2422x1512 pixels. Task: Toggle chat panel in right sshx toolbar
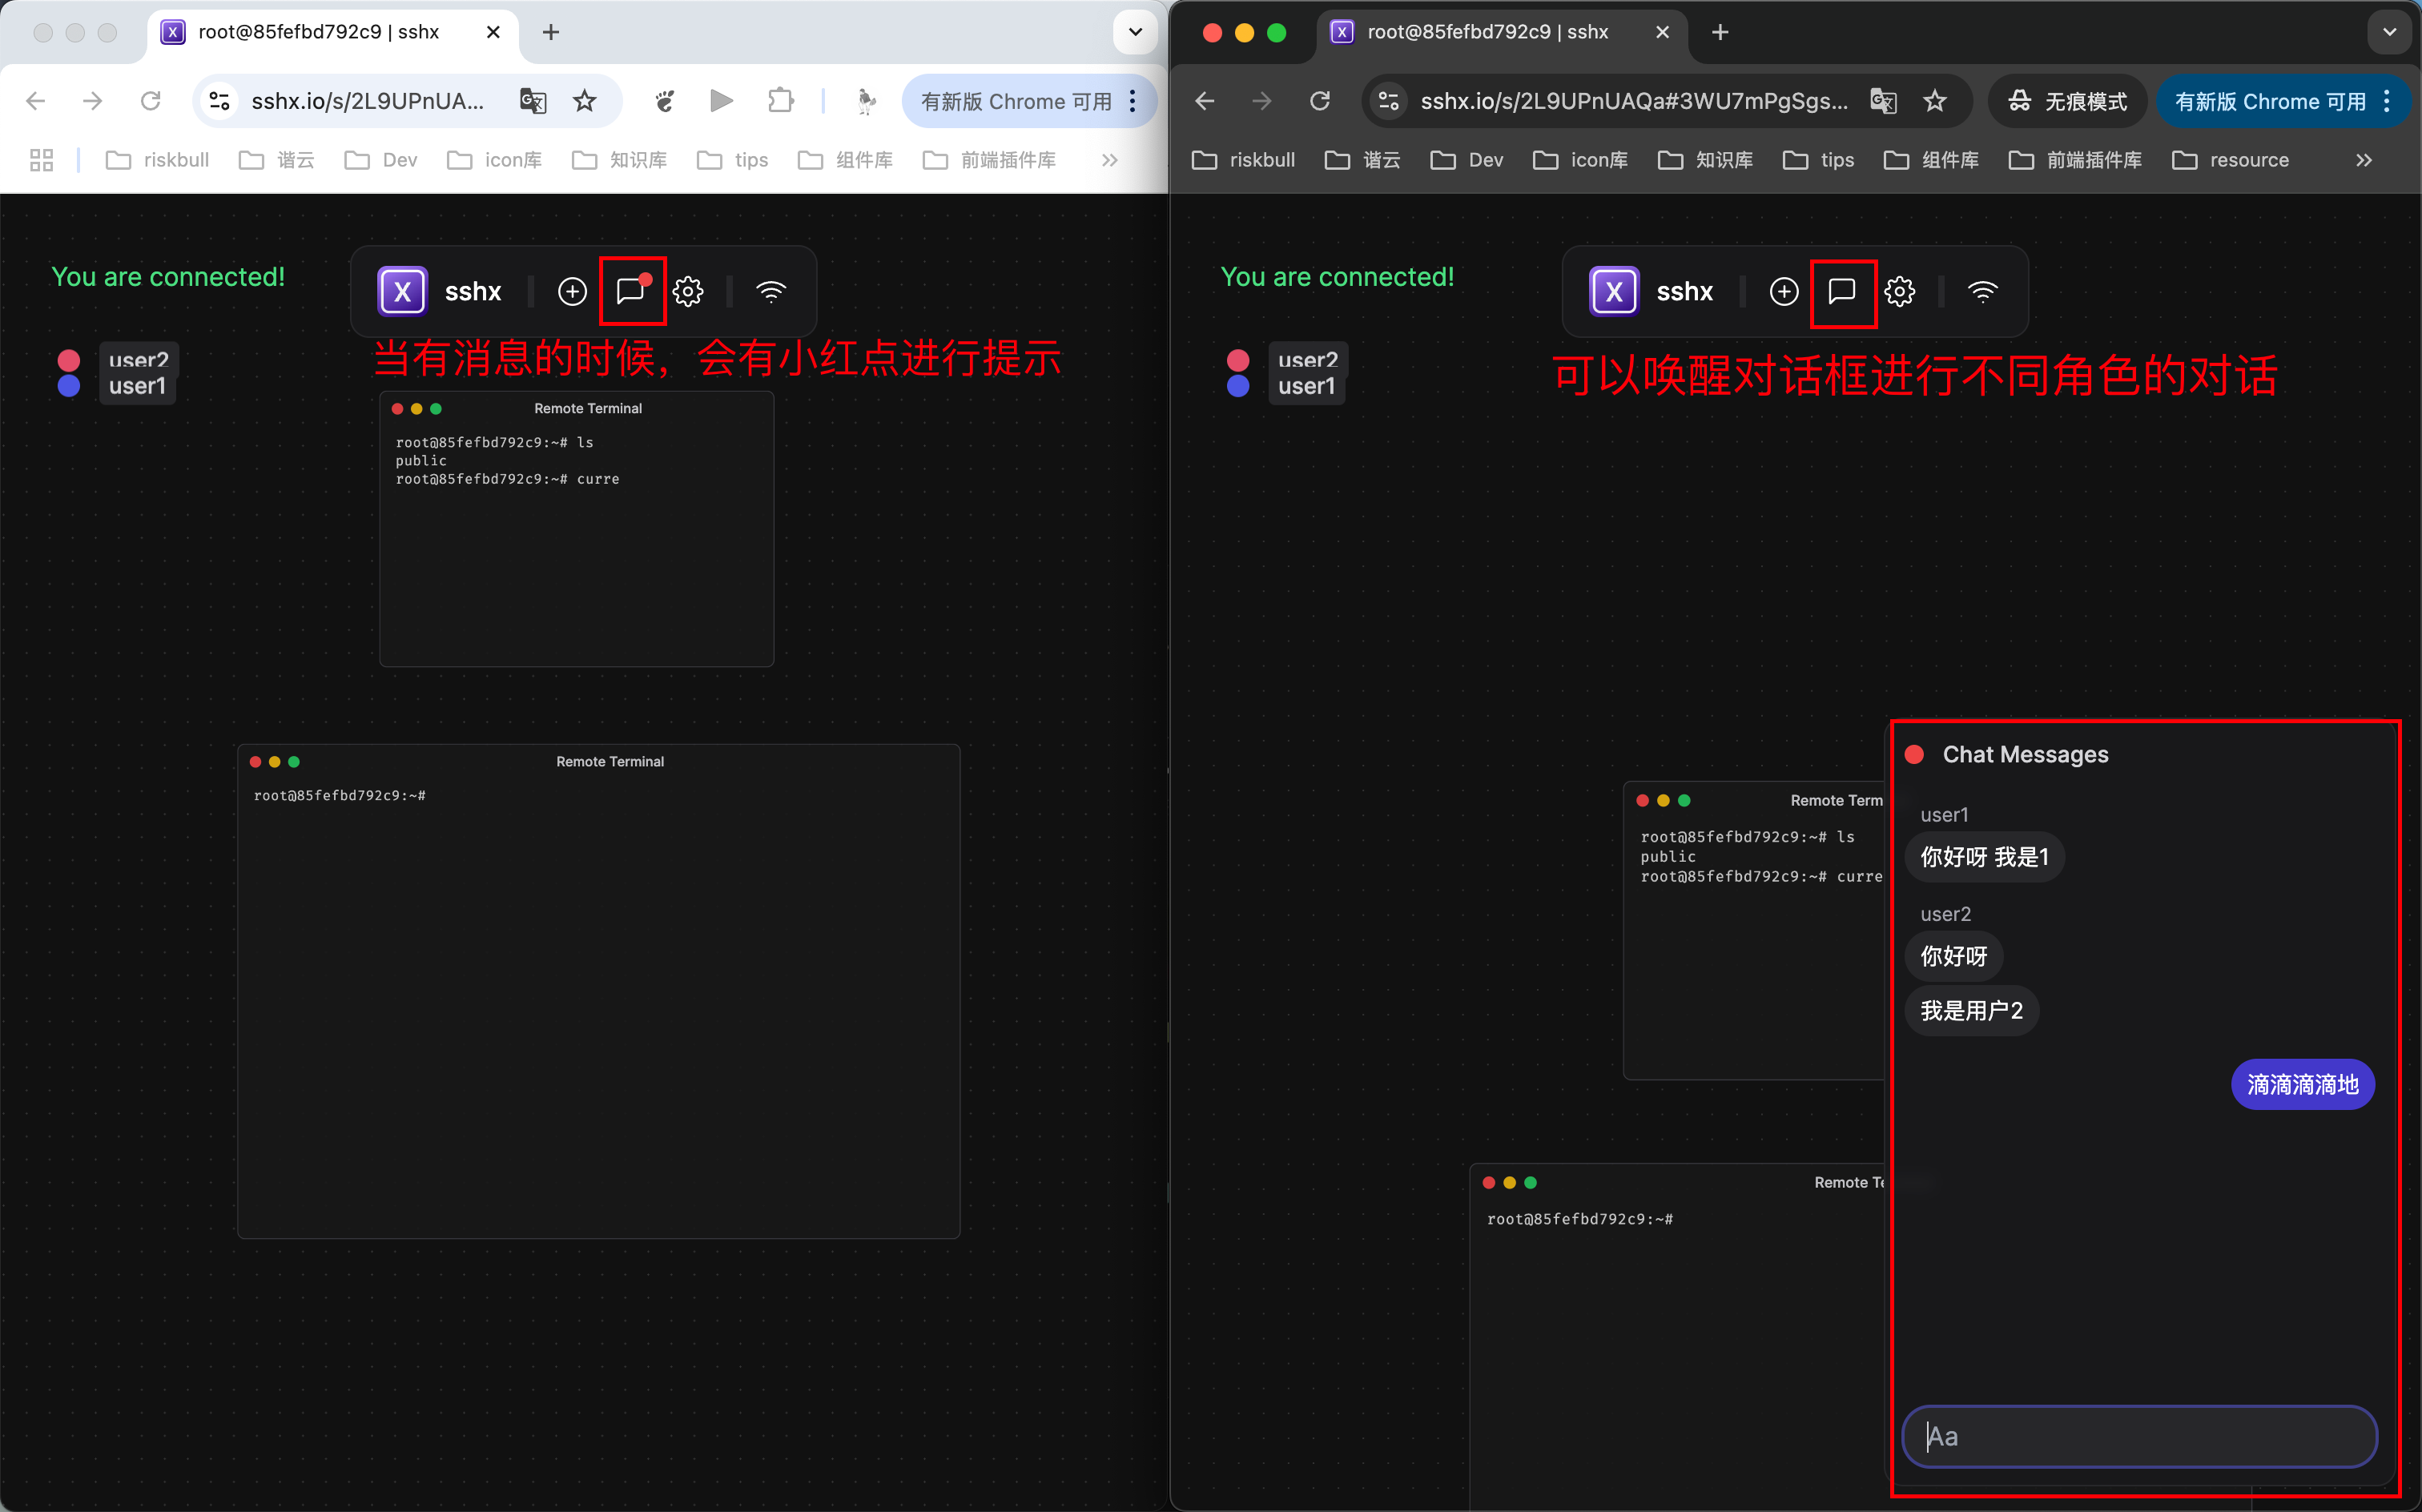[1842, 291]
